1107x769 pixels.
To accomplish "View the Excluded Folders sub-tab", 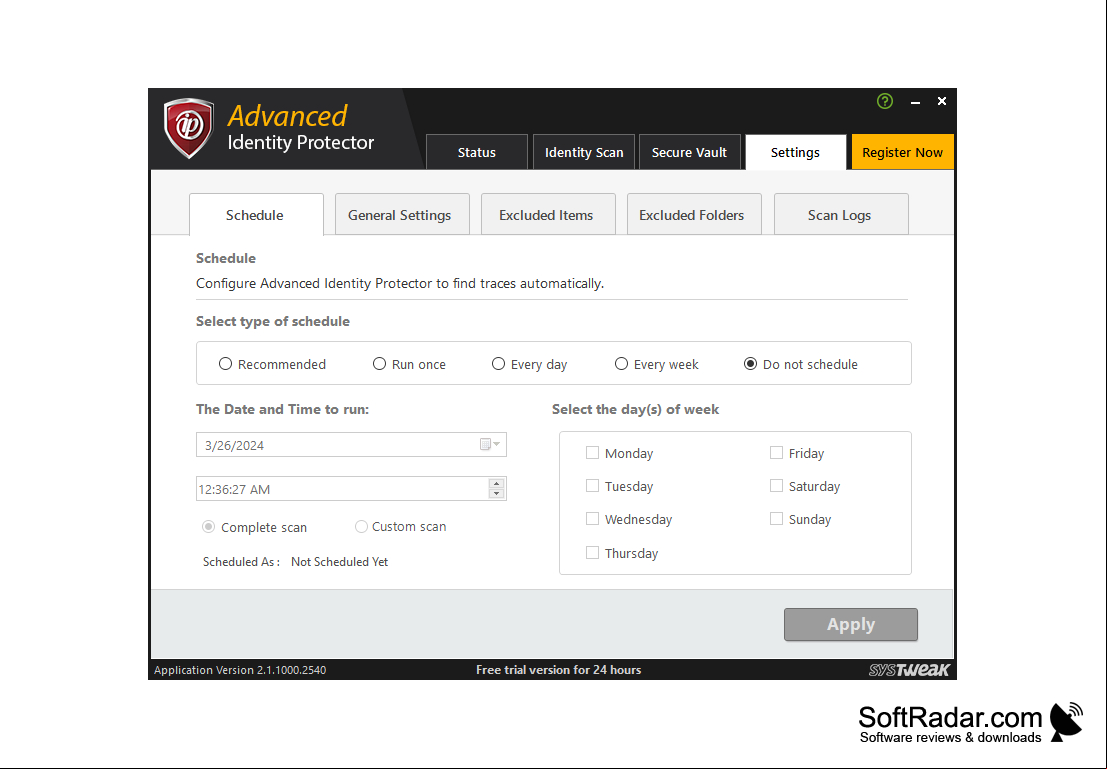I will click(694, 214).
